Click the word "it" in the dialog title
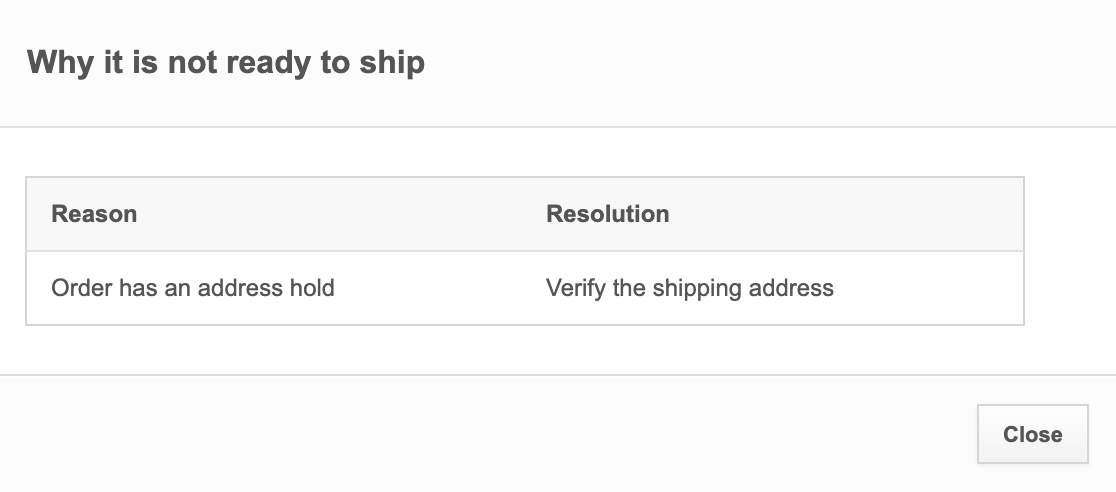The height and width of the screenshot is (492, 1116). (x=110, y=63)
